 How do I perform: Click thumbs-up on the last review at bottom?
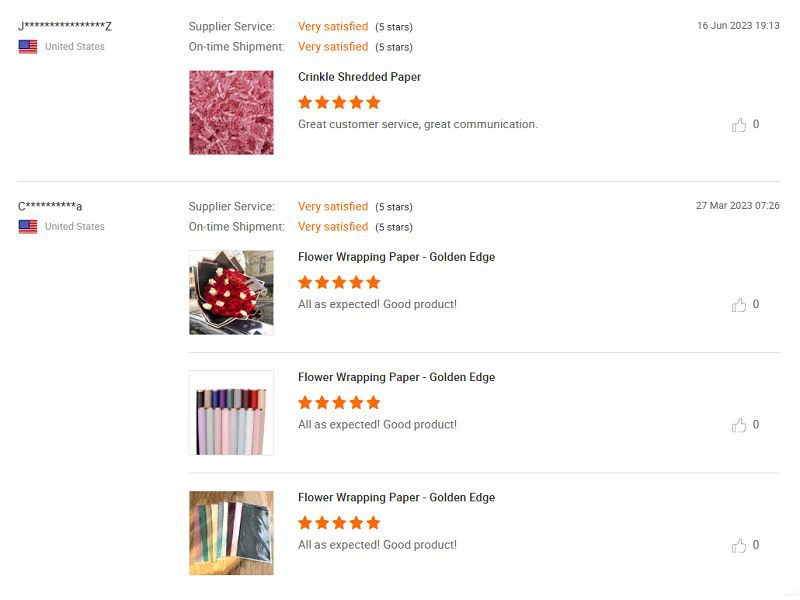pos(739,545)
